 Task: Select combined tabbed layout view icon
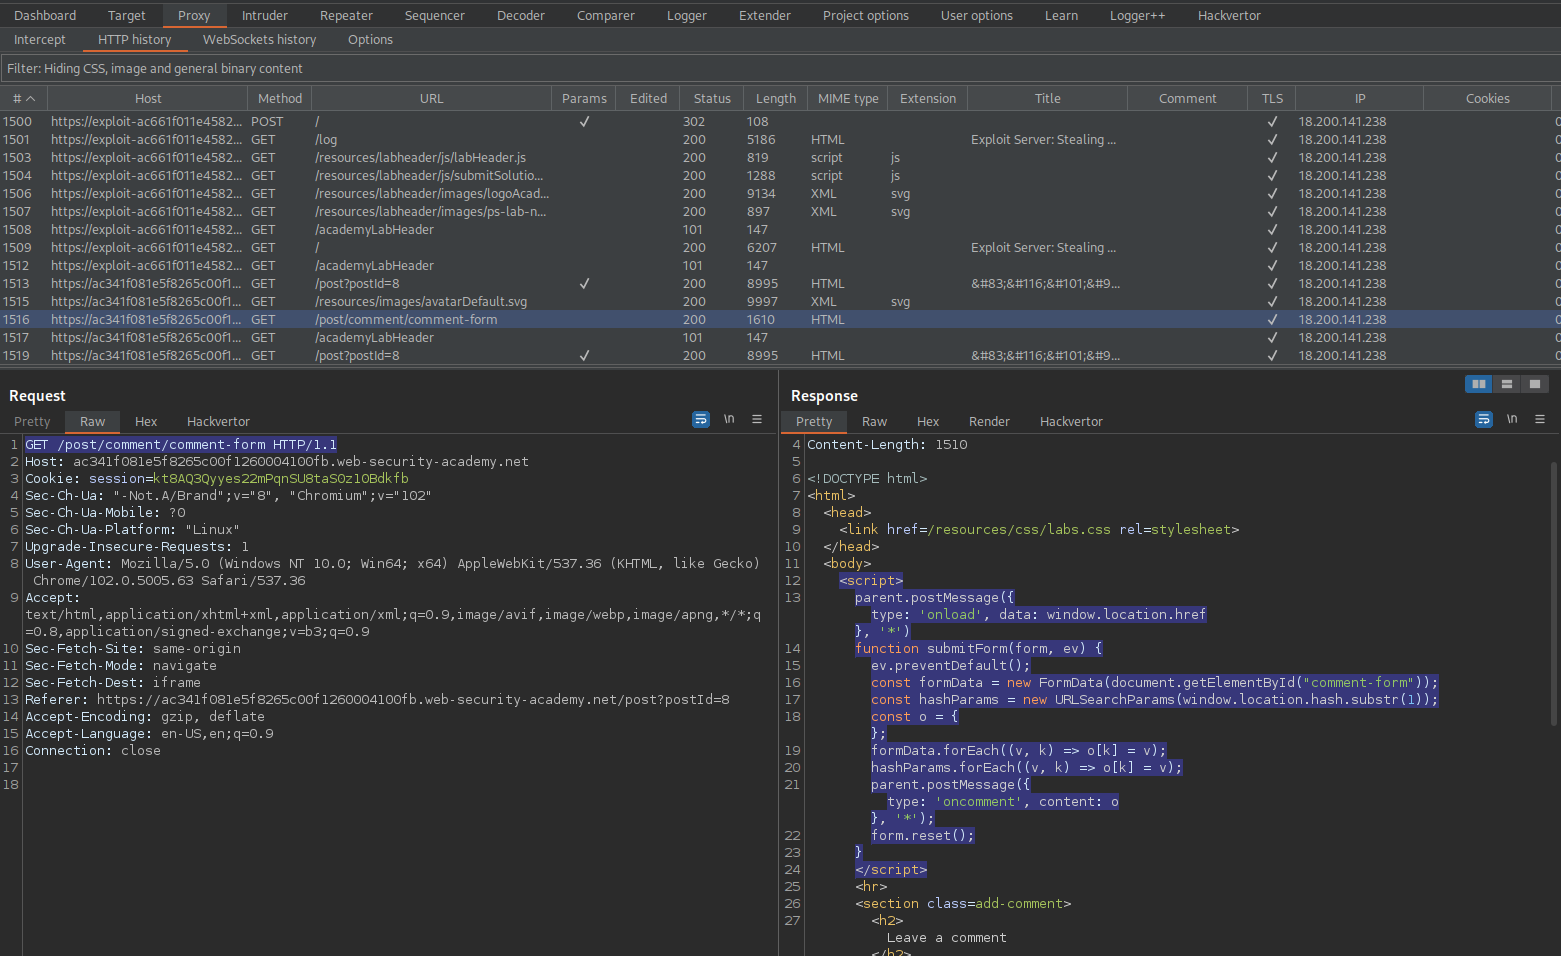(x=1534, y=384)
